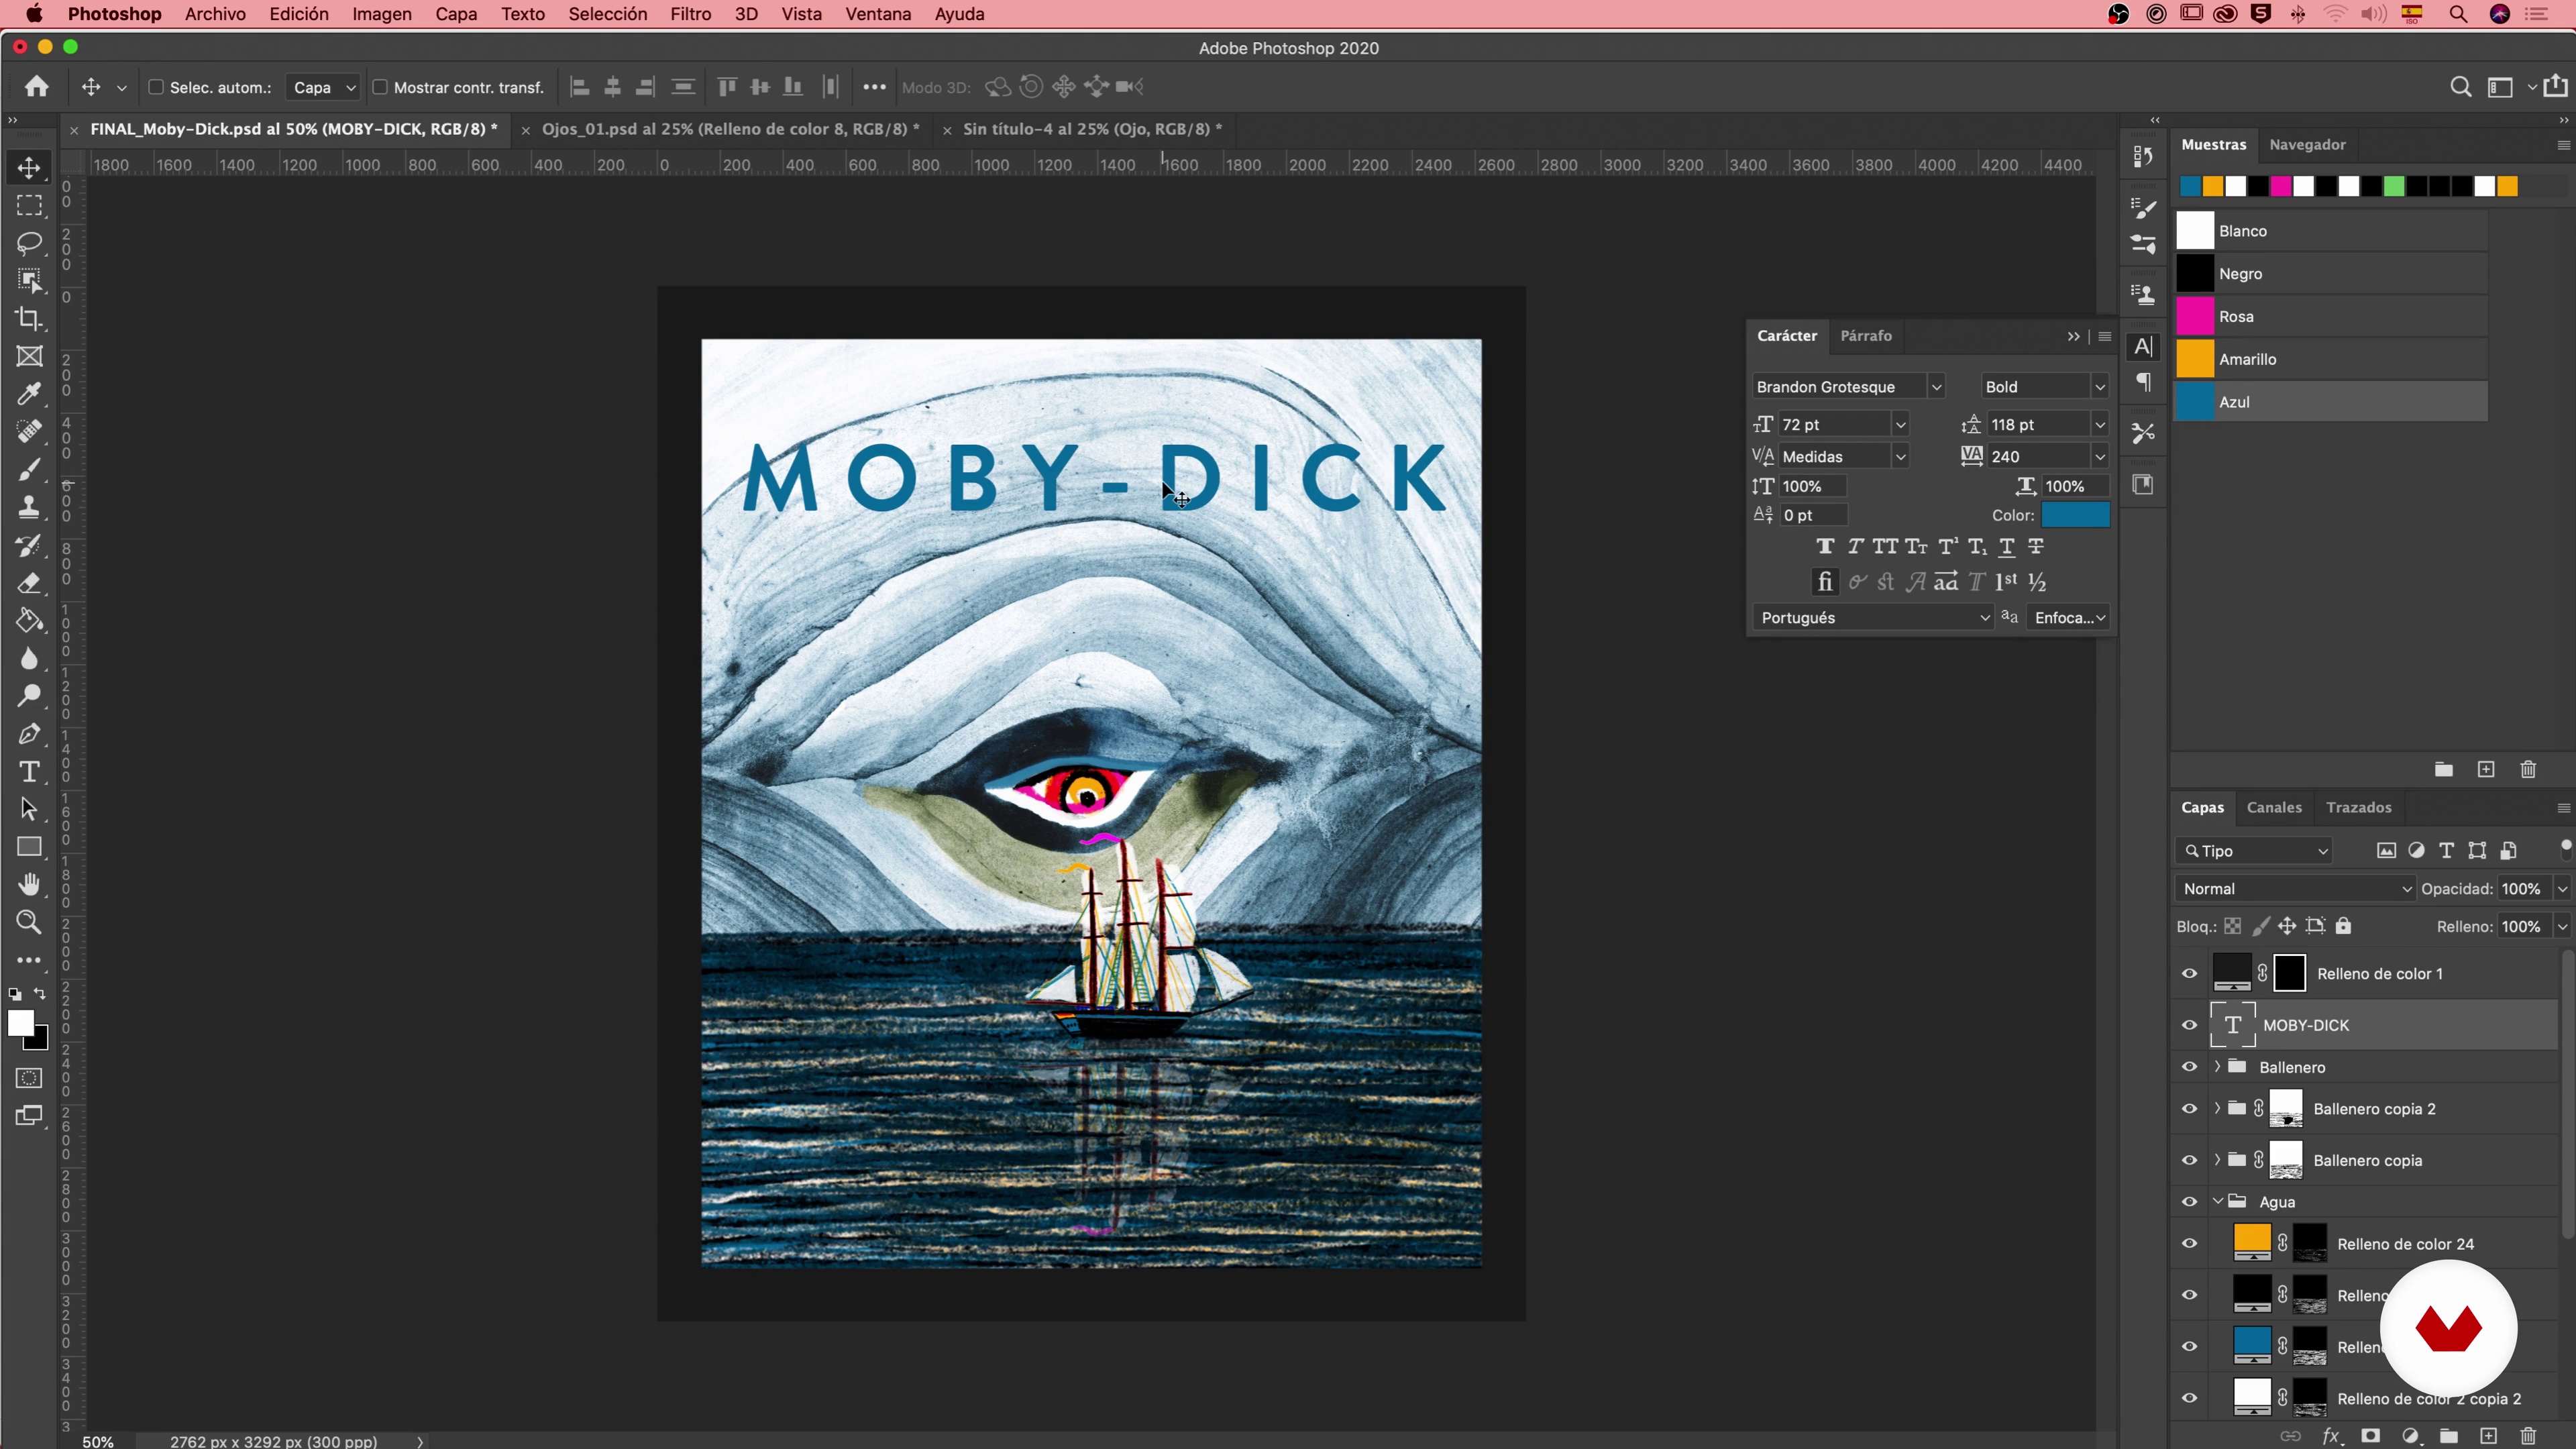
Task: Click the foreground color swatch
Action: (x=20, y=1023)
